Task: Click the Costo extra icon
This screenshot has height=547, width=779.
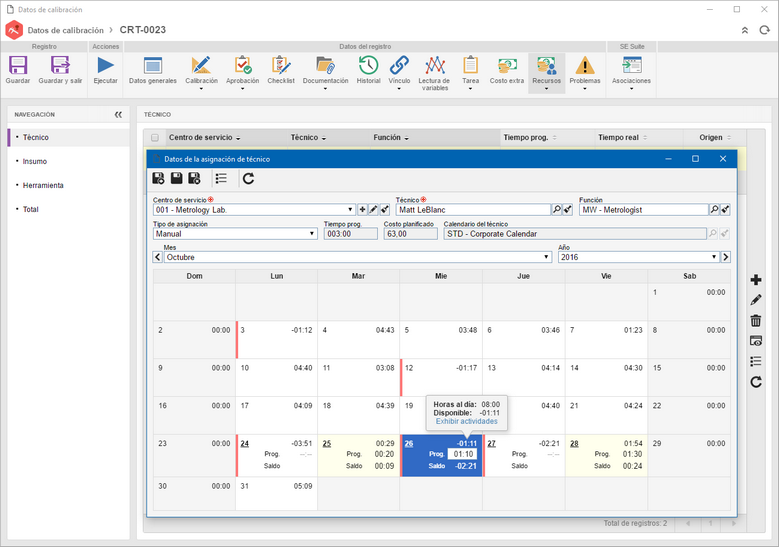Action: click(507, 65)
